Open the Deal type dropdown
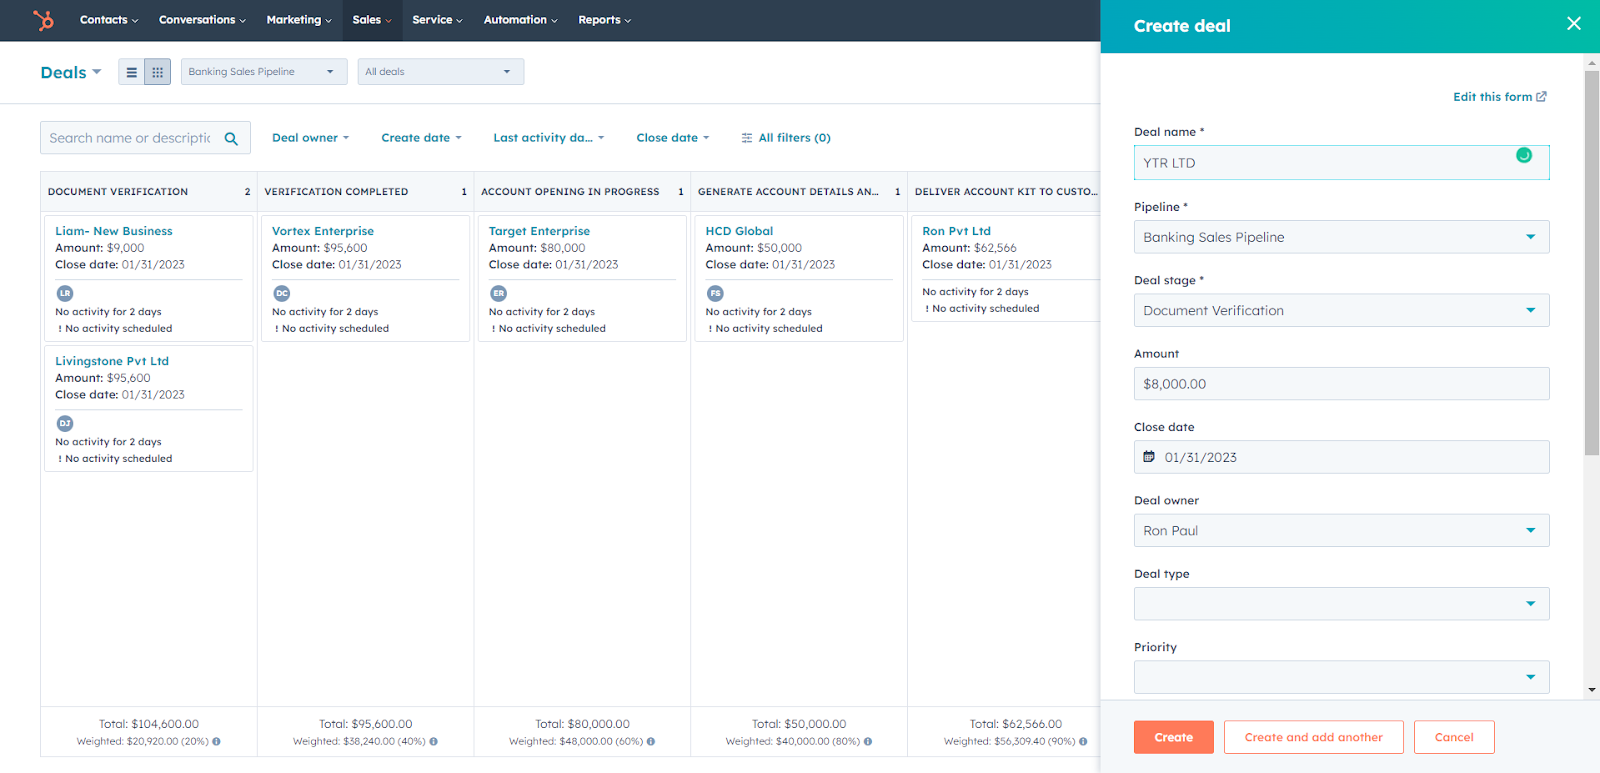1600x773 pixels. (x=1341, y=604)
